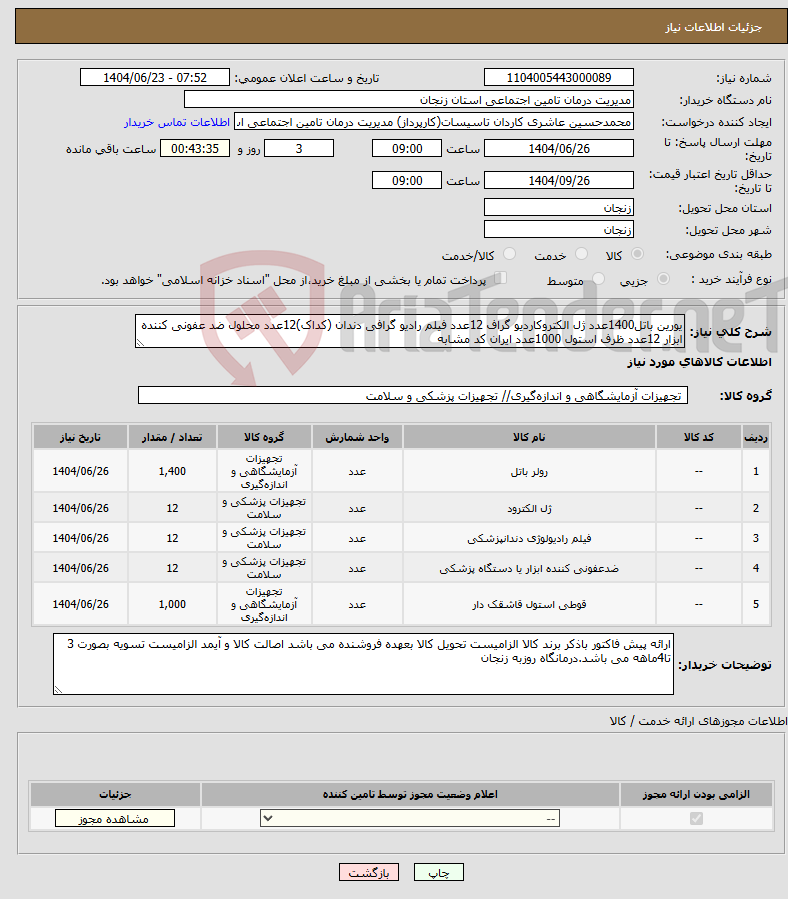Click the quantity cell 1,000
Viewport: 788px width, 899px height.
(x=172, y=604)
